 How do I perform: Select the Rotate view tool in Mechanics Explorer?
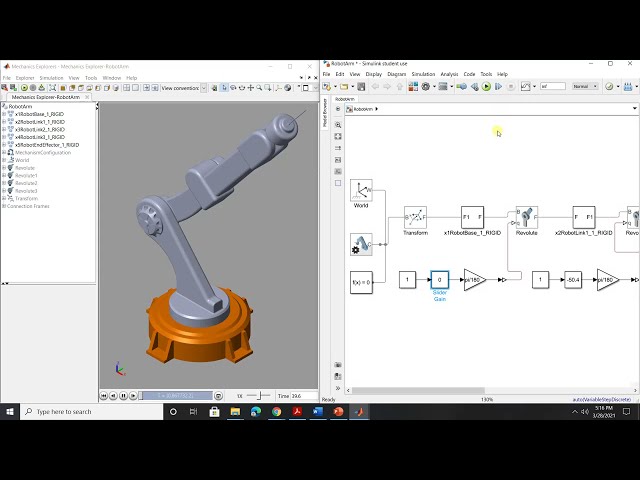point(233,88)
